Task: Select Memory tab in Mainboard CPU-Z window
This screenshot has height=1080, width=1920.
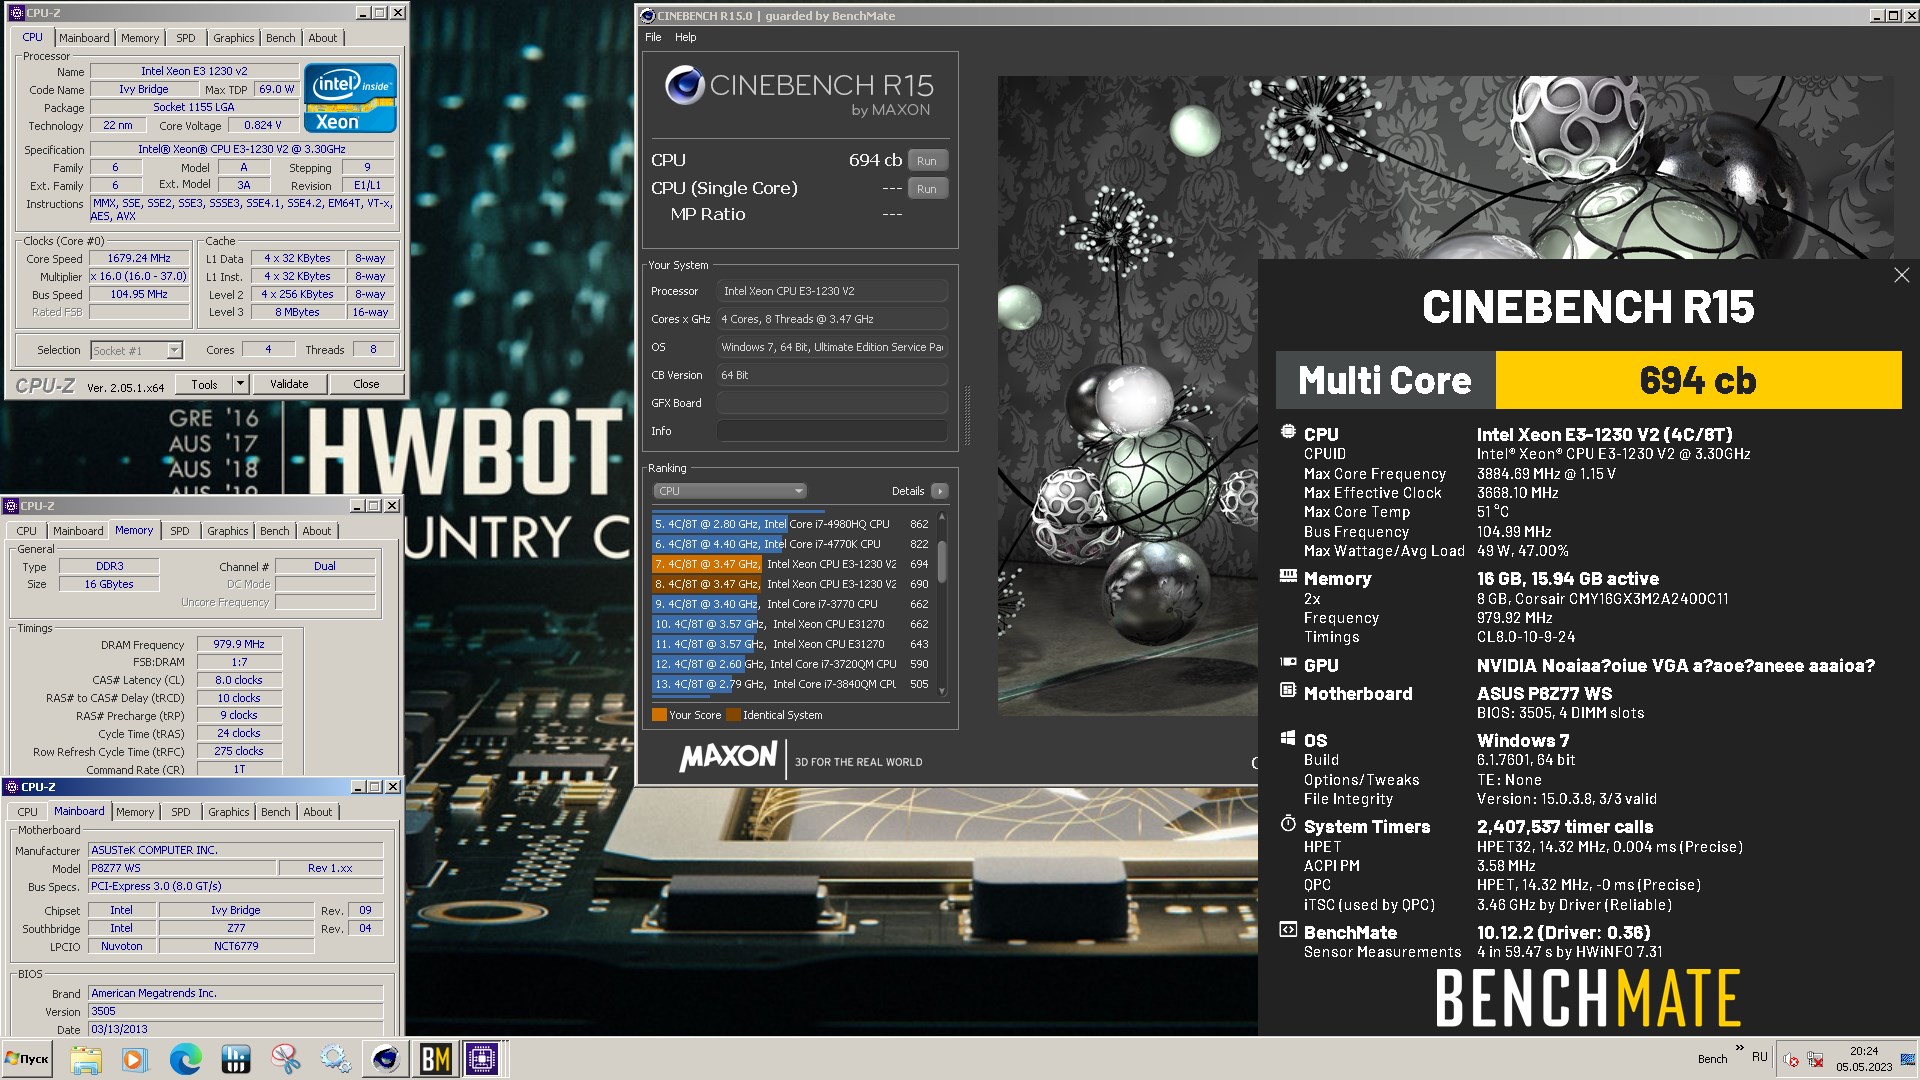Action: click(135, 812)
